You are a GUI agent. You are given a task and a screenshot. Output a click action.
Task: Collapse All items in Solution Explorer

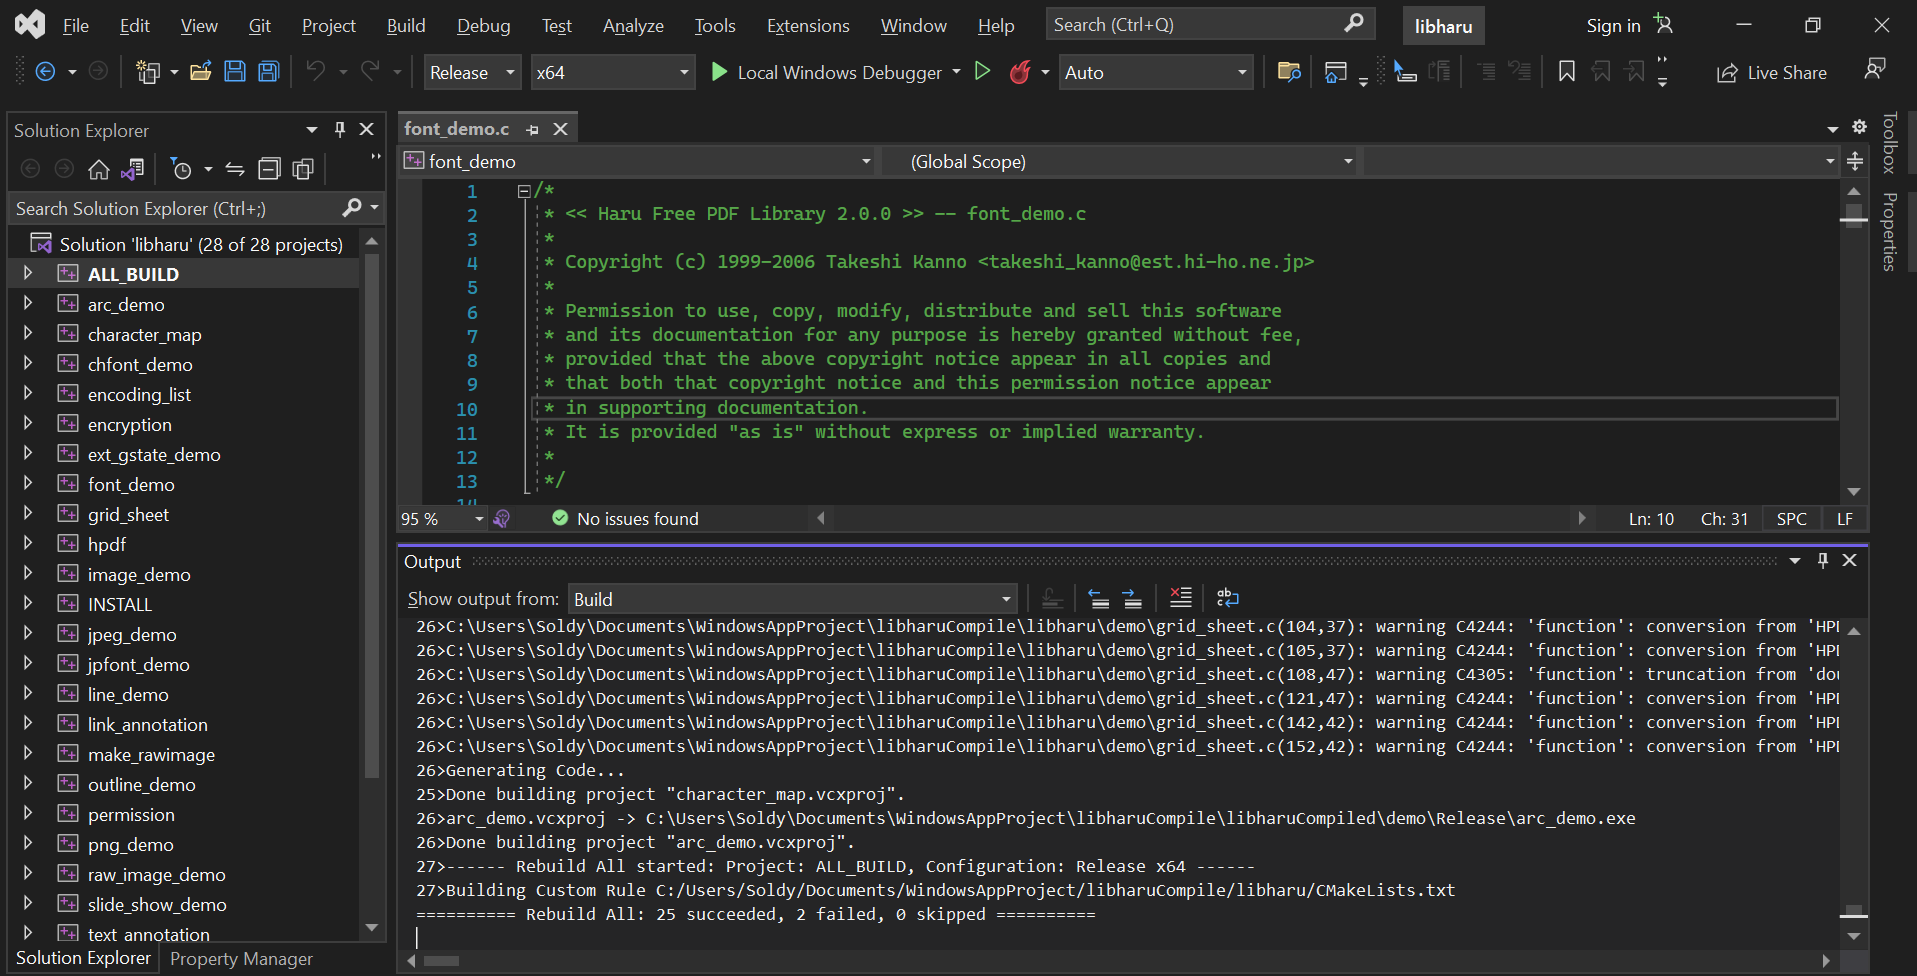[x=269, y=168]
